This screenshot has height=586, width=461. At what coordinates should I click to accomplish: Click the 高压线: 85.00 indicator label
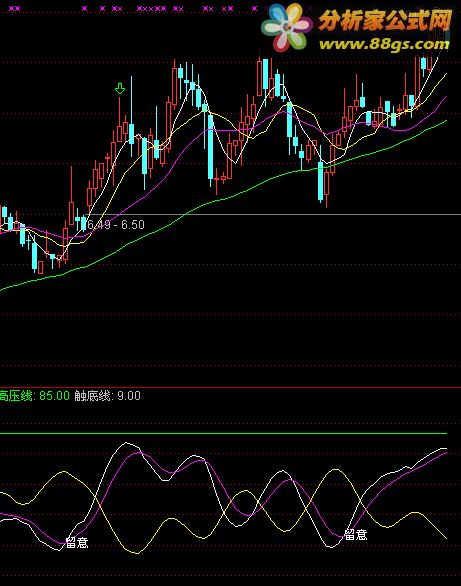pyautogui.click(x=35, y=395)
